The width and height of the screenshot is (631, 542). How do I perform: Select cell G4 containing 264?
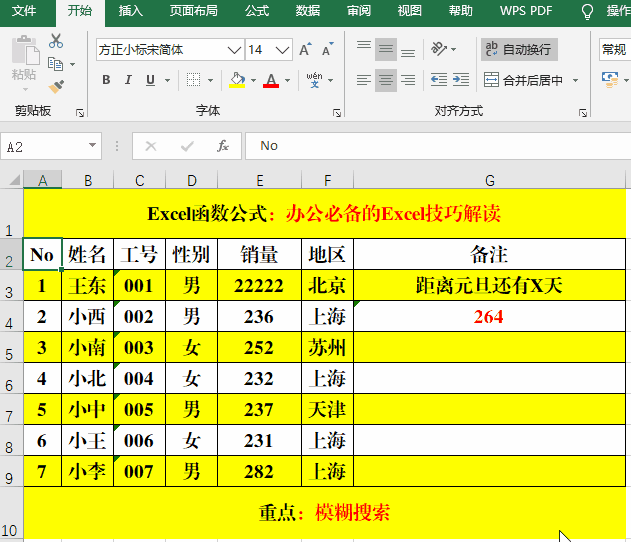click(489, 317)
